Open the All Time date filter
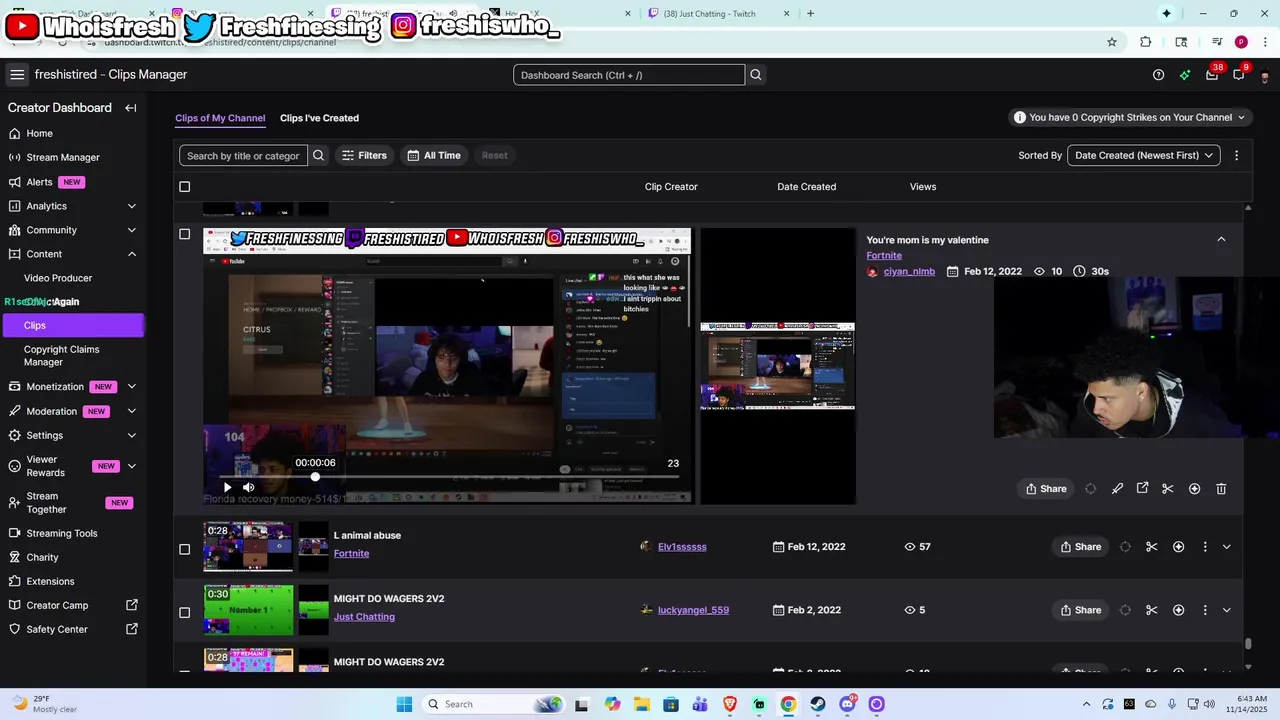This screenshot has height=720, width=1280. click(x=434, y=155)
